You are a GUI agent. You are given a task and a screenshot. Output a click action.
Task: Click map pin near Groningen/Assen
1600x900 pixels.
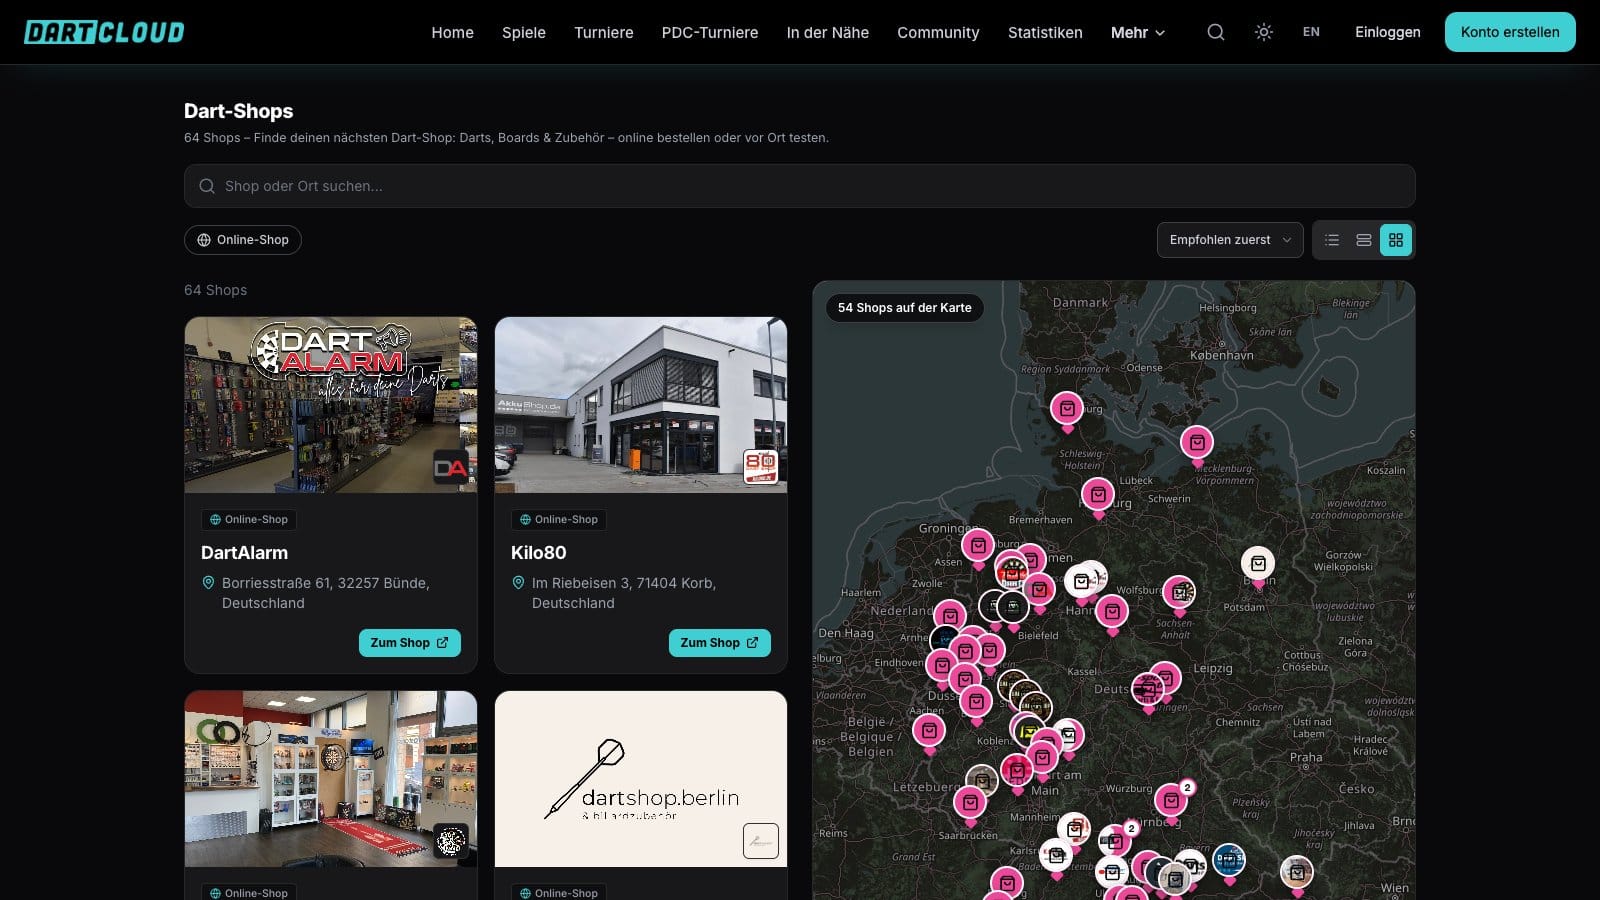click(x=978, y=546)
